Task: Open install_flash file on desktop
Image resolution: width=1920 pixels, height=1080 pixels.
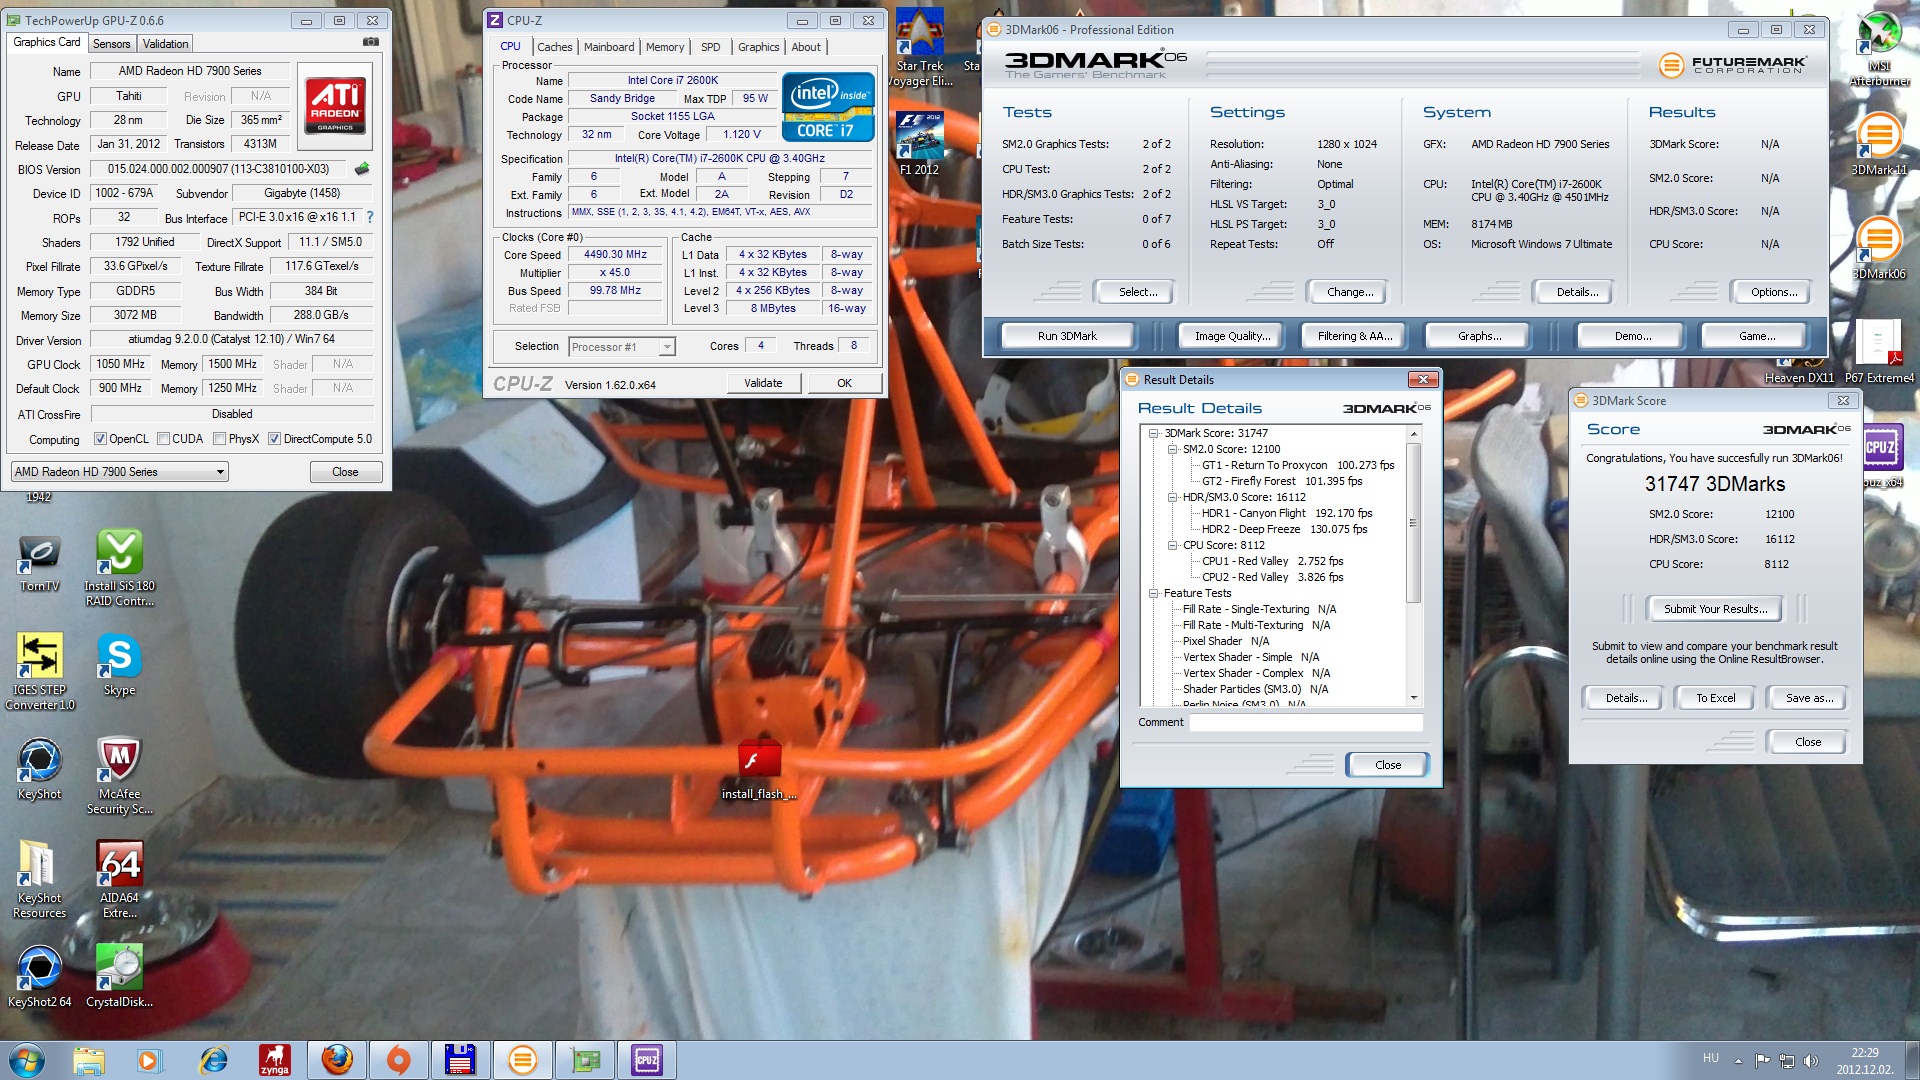Action: pyautogui.click(x=759, y=770)
